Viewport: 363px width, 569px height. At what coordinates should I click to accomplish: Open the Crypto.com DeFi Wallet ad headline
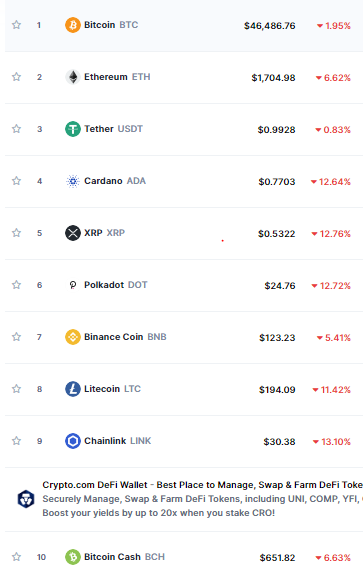point(203,485)
